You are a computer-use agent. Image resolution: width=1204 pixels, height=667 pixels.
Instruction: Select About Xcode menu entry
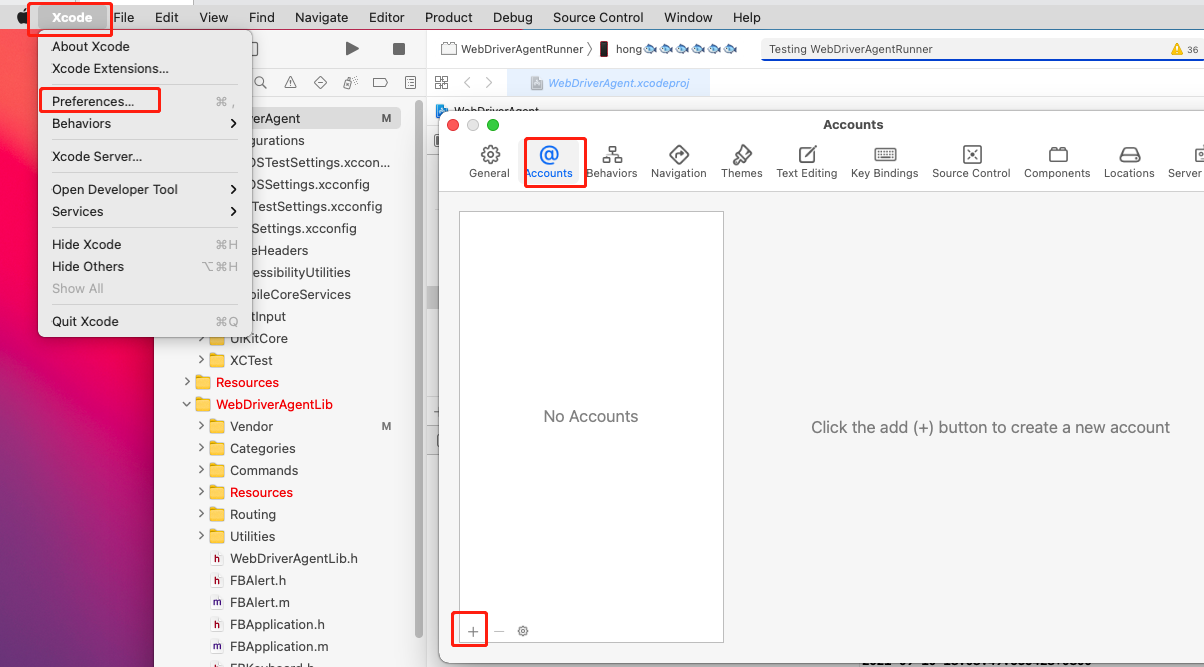point(145,46)
